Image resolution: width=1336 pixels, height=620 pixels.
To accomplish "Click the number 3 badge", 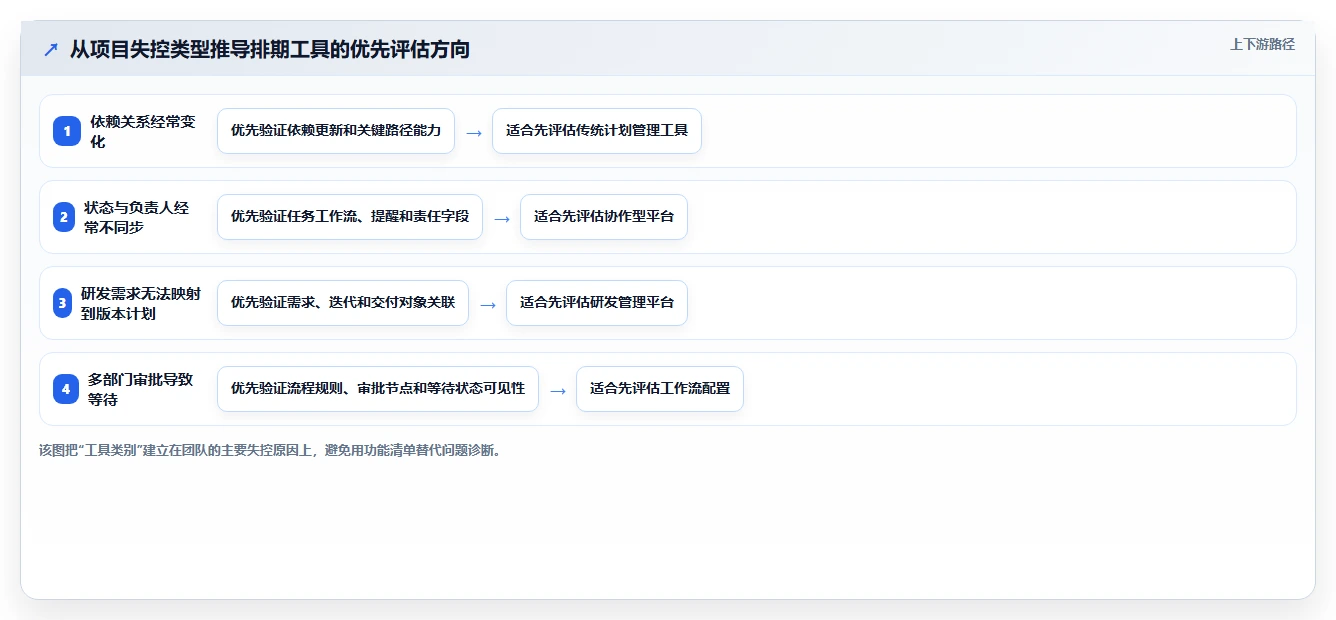I will coord(63,303).
